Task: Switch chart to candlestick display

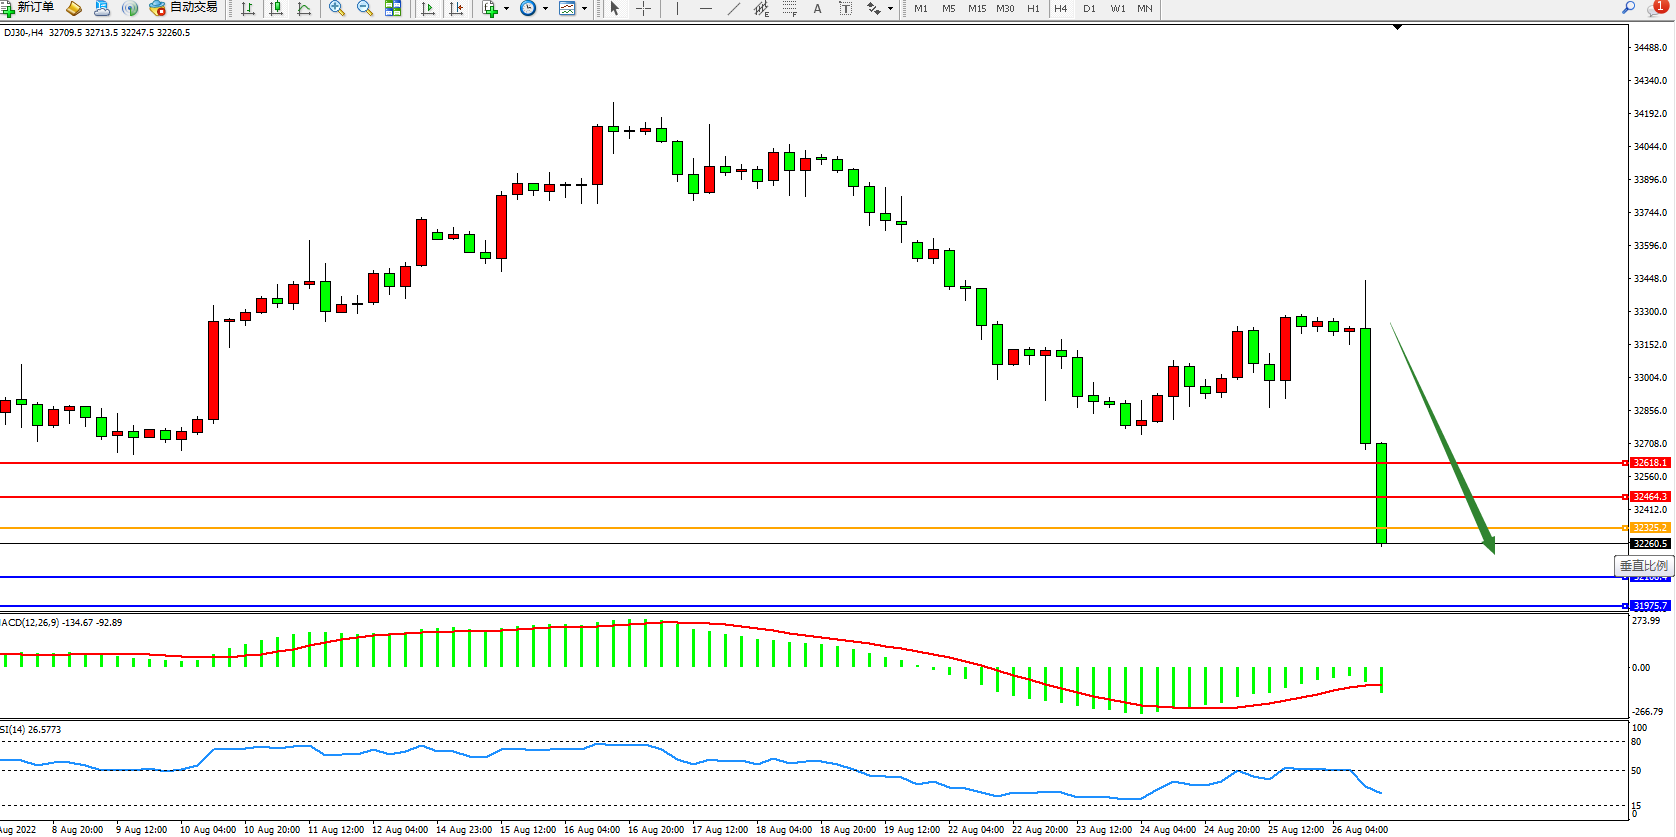Action: pos(276,8)
